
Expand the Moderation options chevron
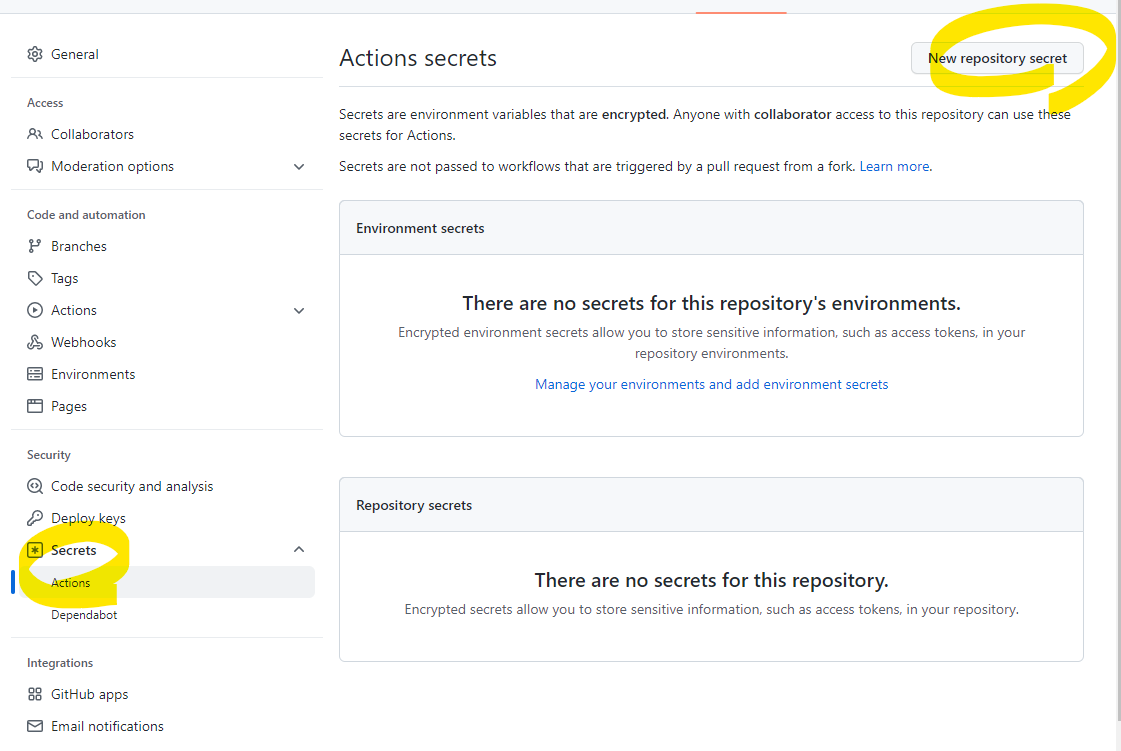(299, 167)
